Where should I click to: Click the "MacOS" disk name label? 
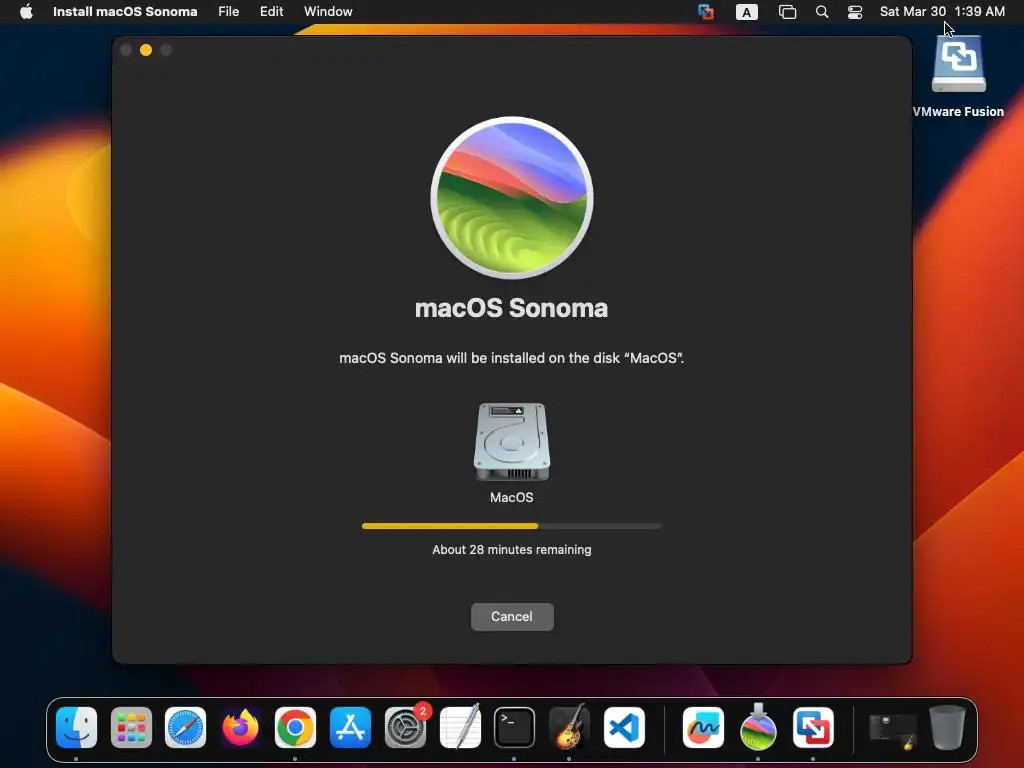511,498
